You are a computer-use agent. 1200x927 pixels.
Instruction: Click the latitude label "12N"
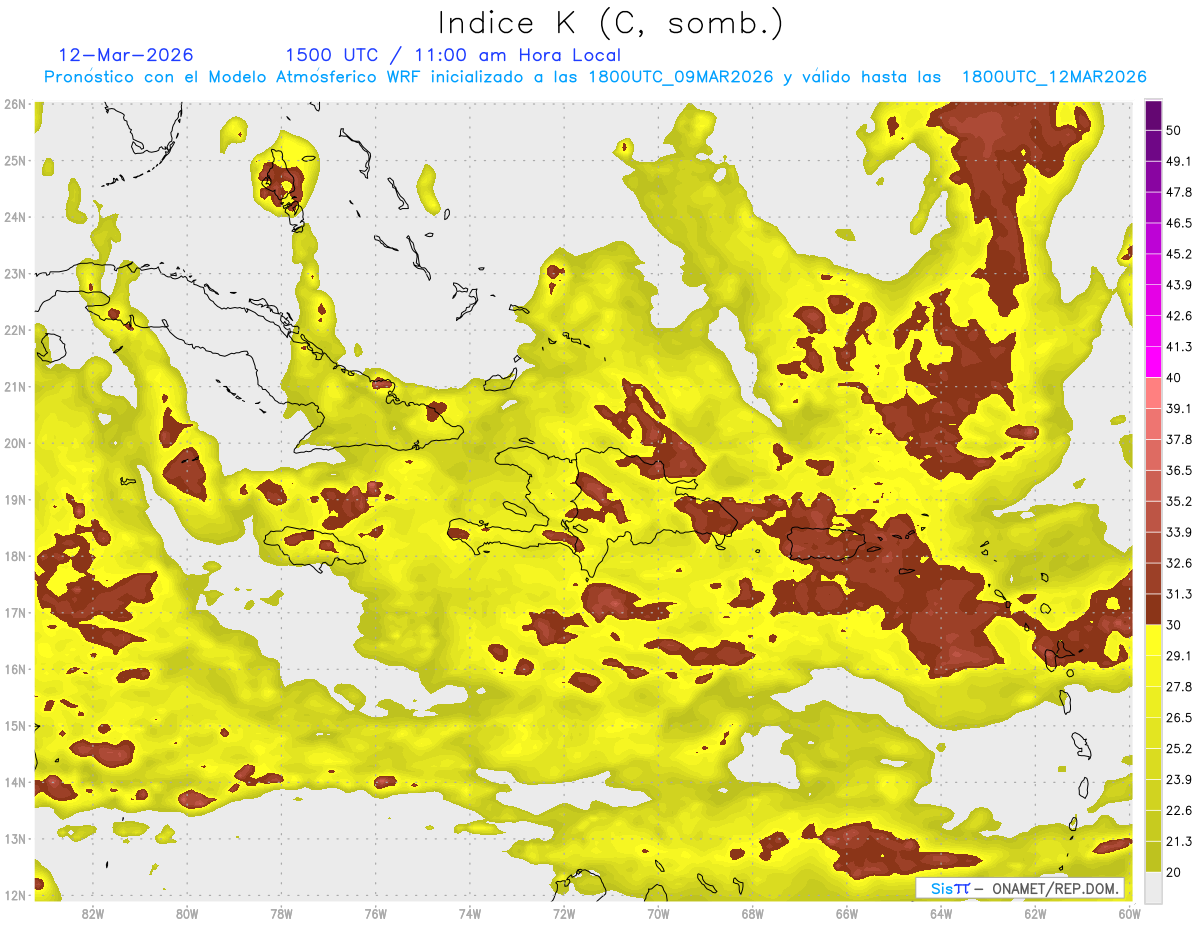click(x=15, y=895)
